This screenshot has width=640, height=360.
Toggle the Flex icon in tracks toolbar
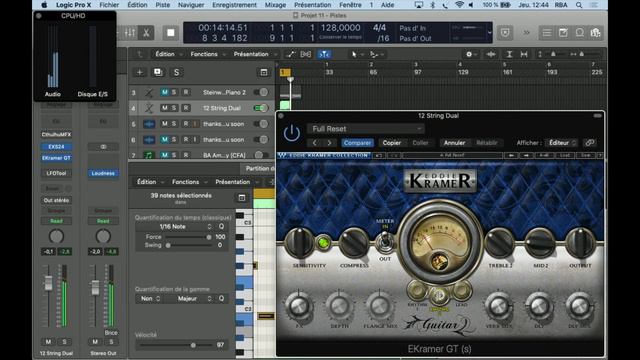pyautogui.click(x=306, y=54)
